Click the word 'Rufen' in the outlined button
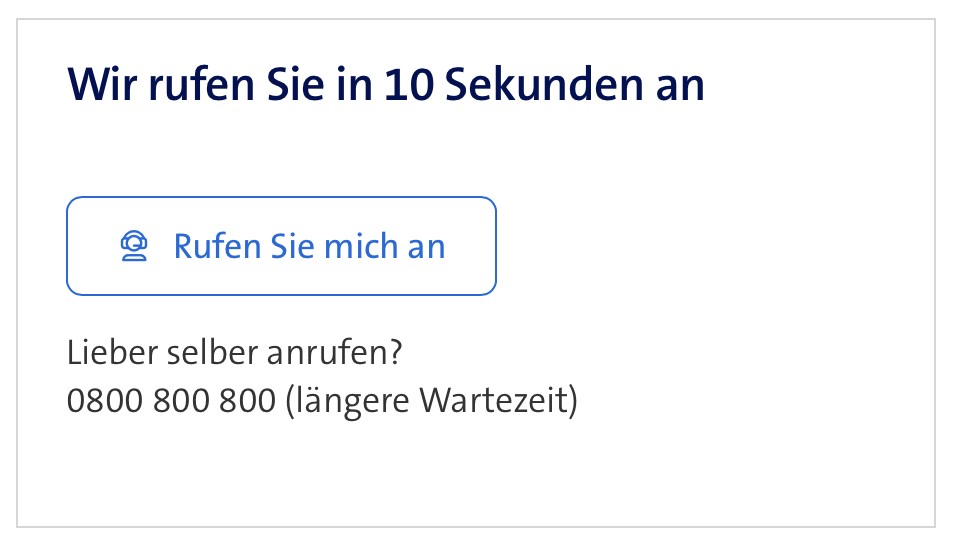This screenshot has height=550, width=978. click(217, 246)
